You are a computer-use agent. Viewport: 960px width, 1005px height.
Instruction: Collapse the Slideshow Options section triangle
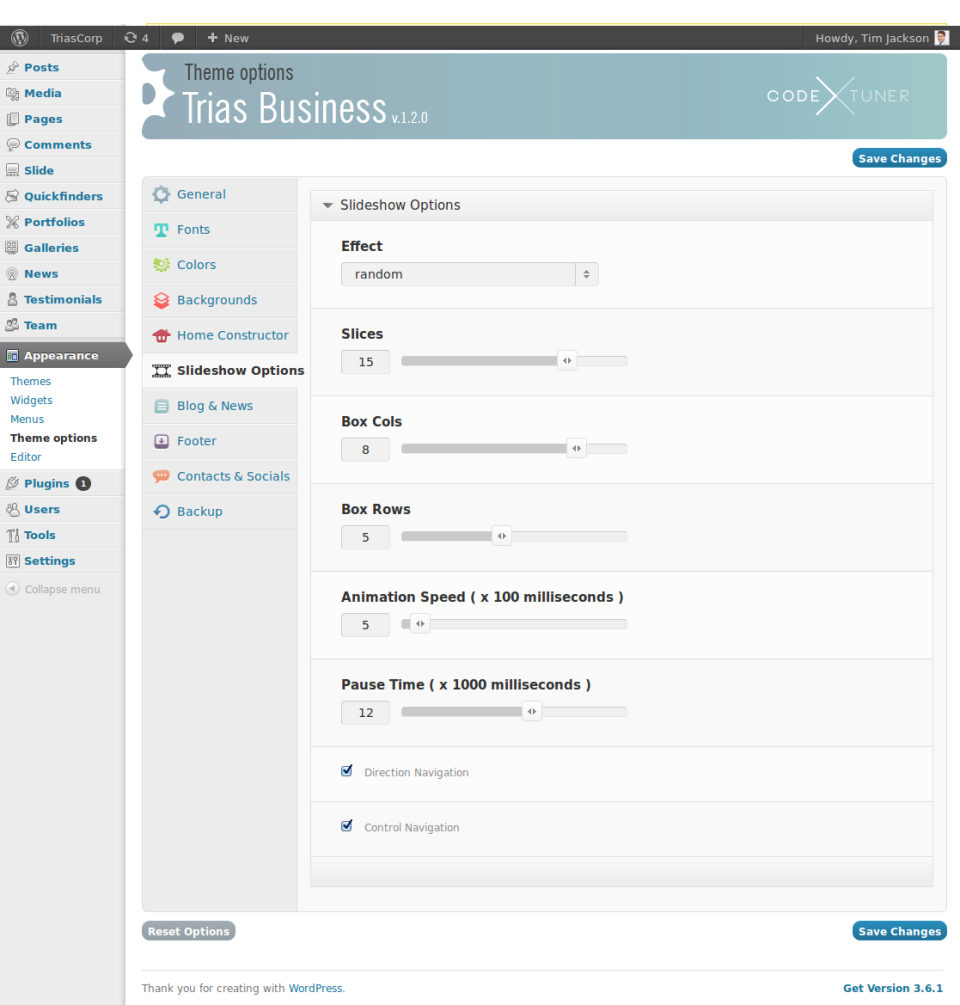[x=327, y=206]
